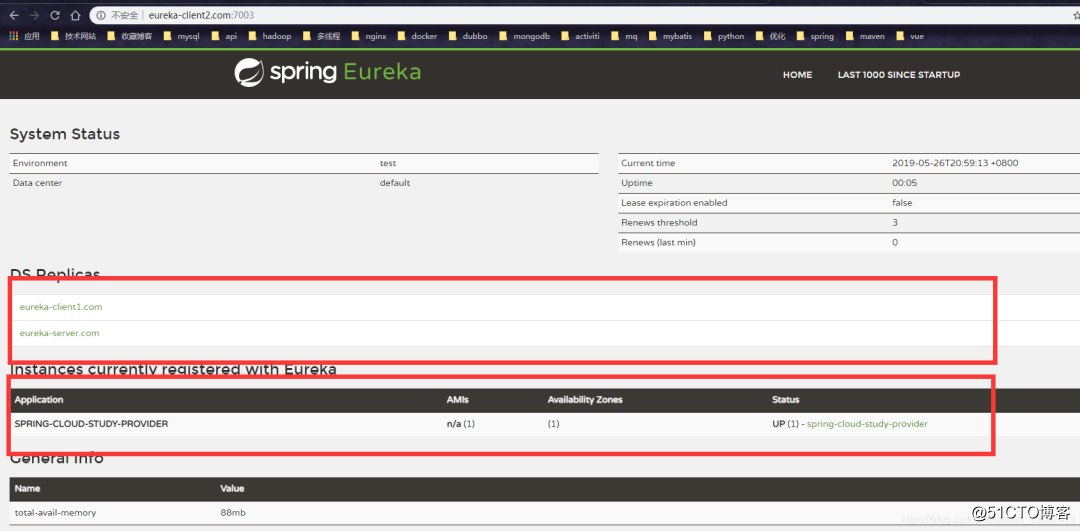Reload the page with the refresh icon
The image size is (1080, 531).
pos(55,15)
